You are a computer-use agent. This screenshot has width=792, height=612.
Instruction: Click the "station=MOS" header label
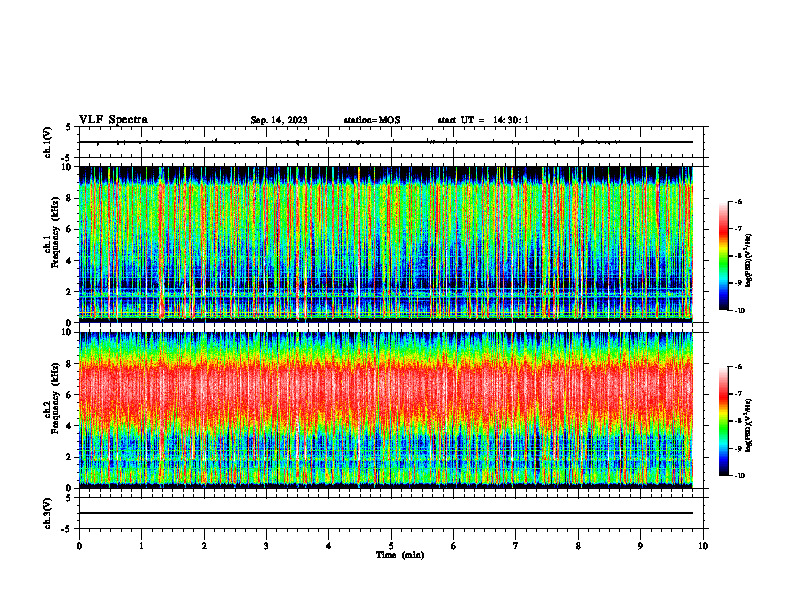[x=372, y=120]
